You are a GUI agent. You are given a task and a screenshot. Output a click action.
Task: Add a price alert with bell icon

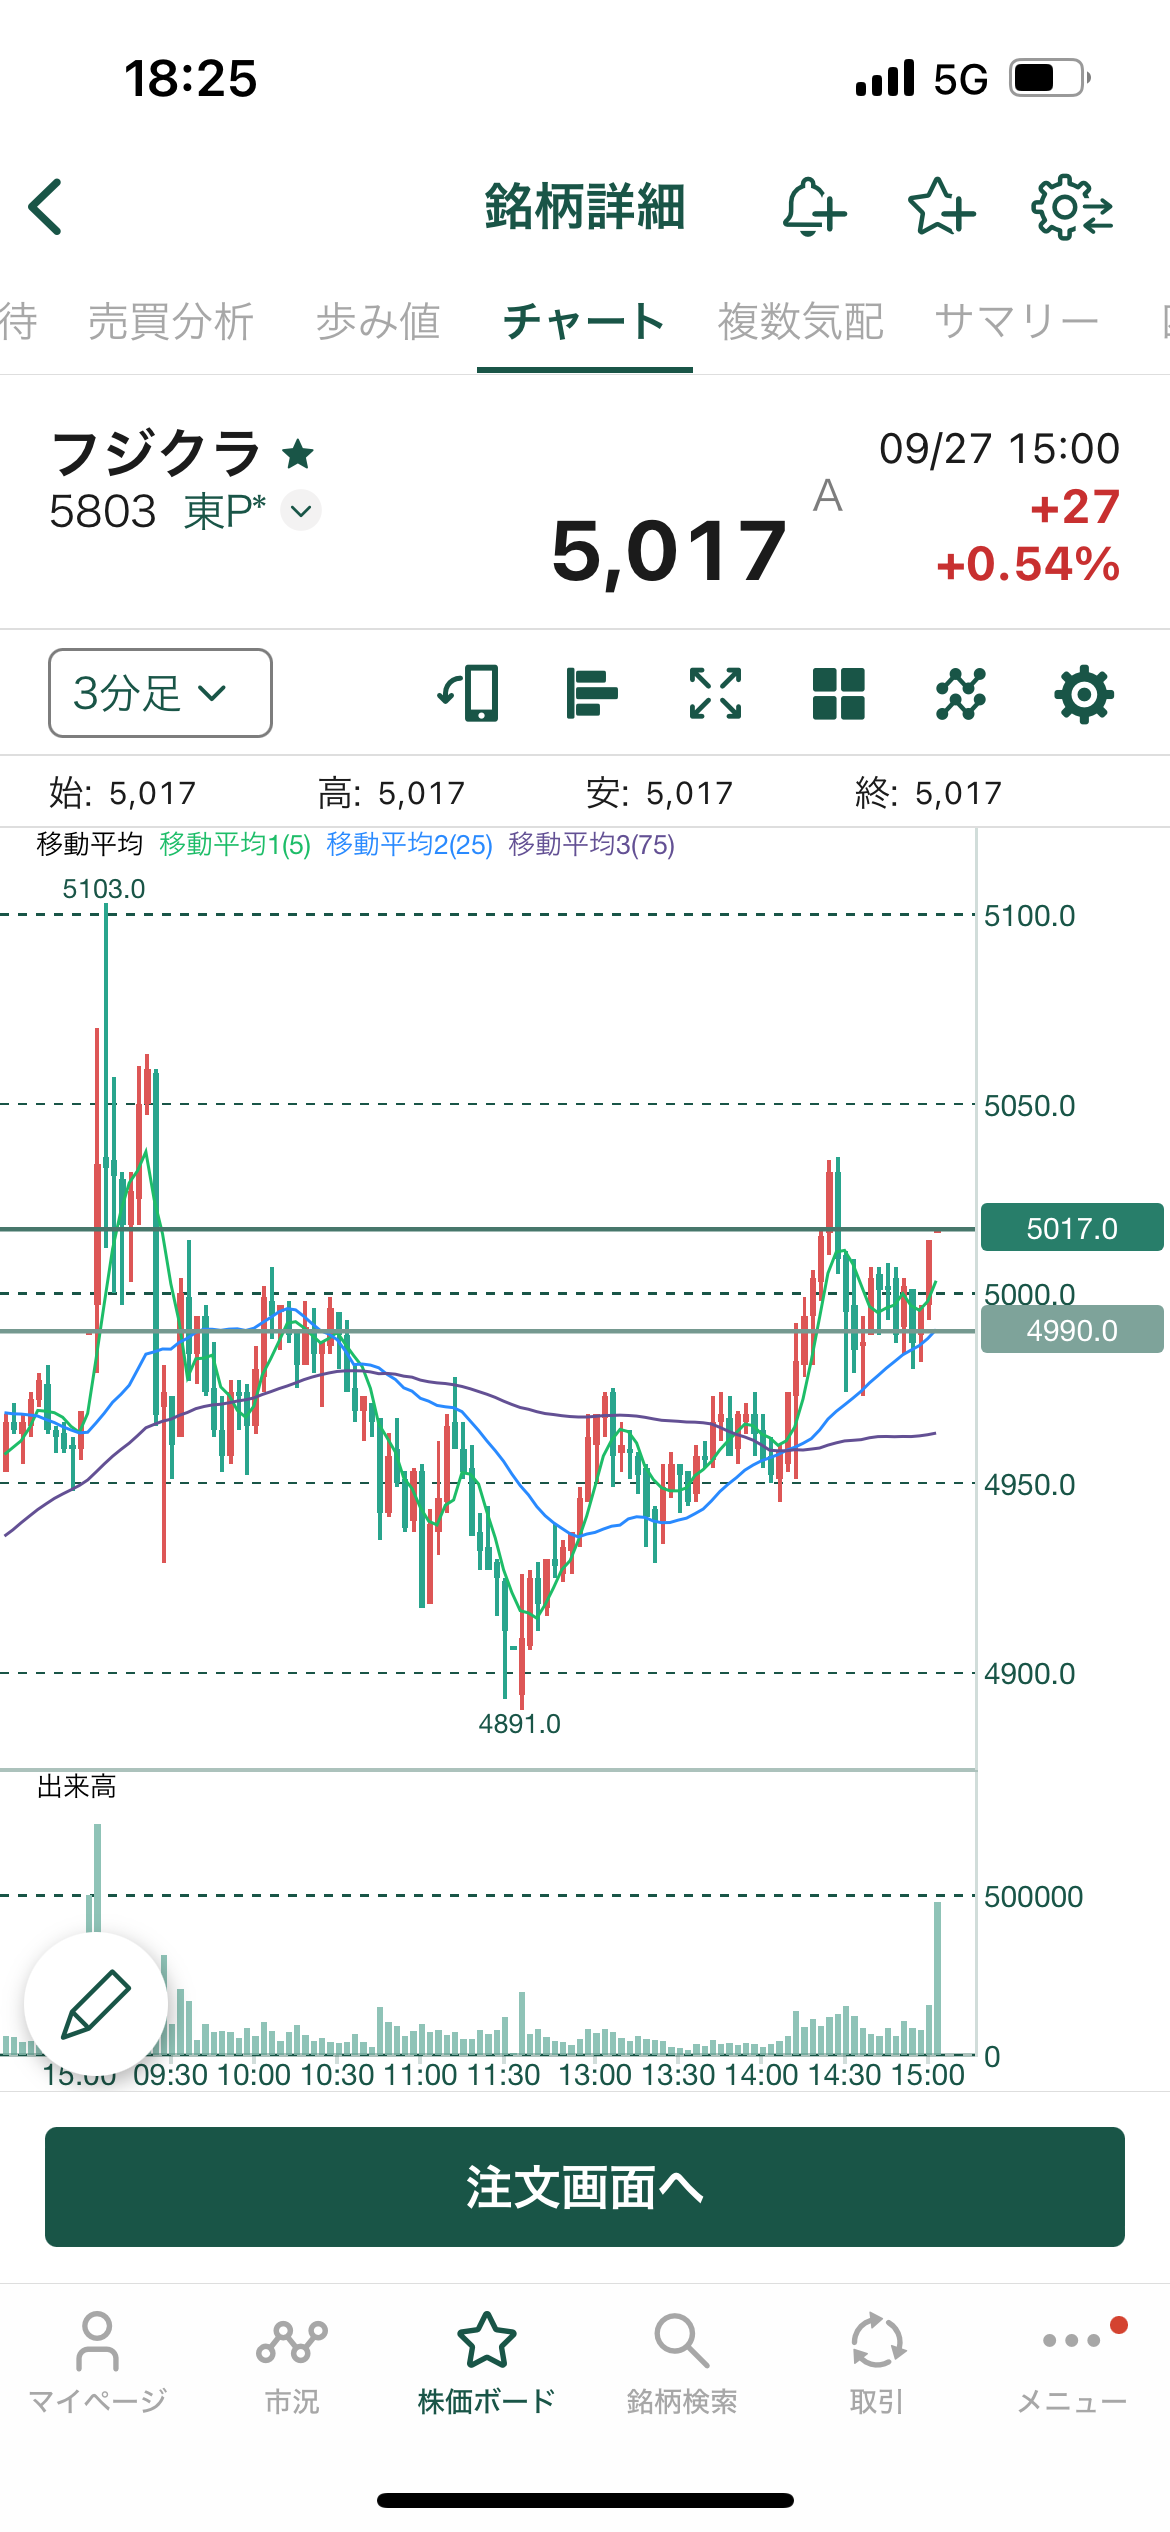click(812, 207)
